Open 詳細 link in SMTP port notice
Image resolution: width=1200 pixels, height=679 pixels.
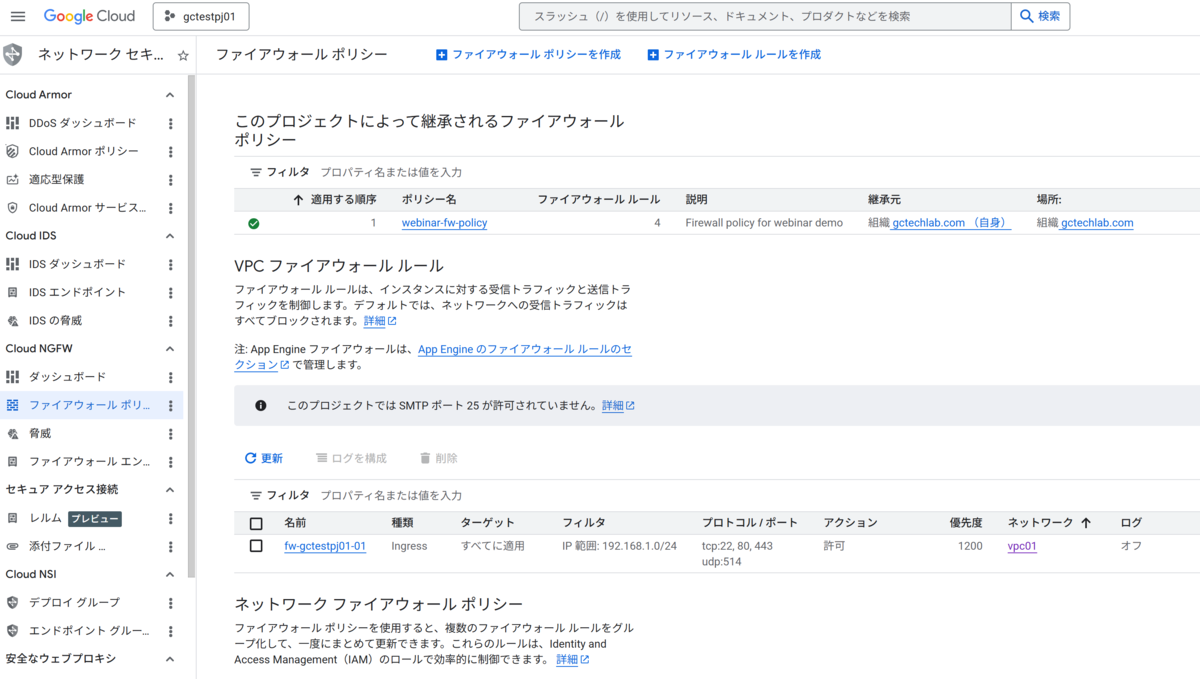[618, 406]
